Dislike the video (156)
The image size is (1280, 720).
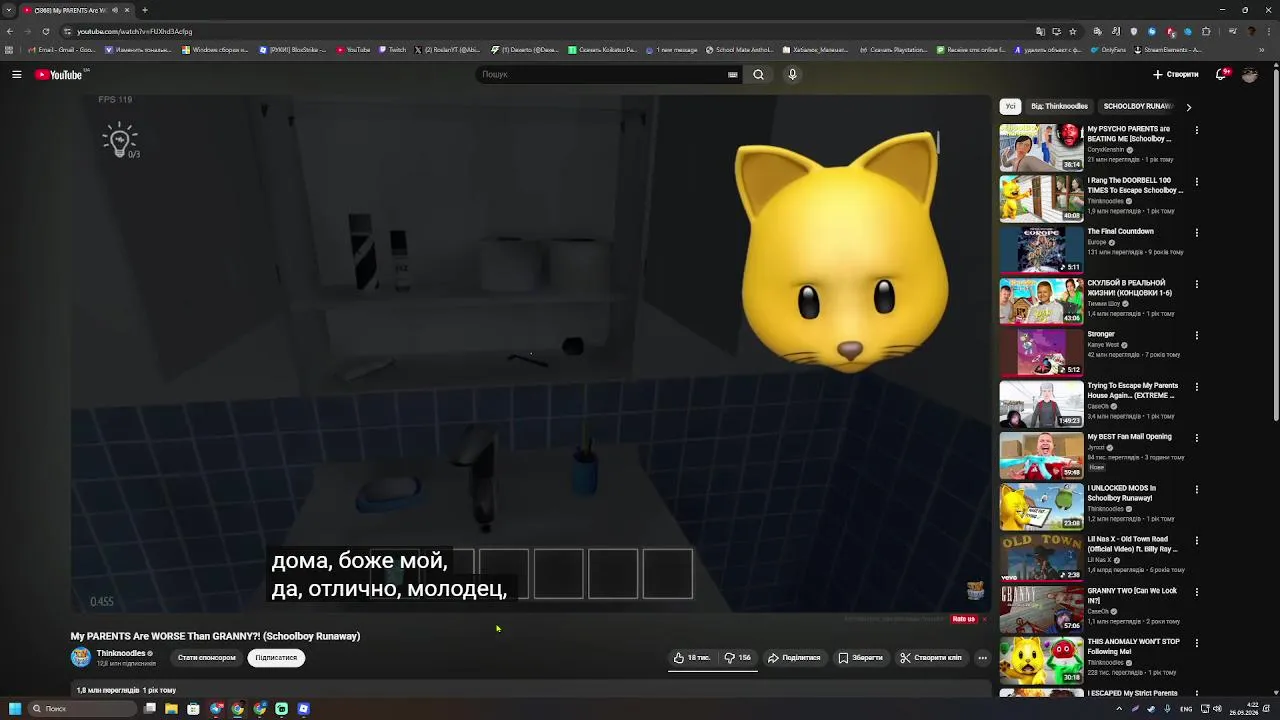738,658
